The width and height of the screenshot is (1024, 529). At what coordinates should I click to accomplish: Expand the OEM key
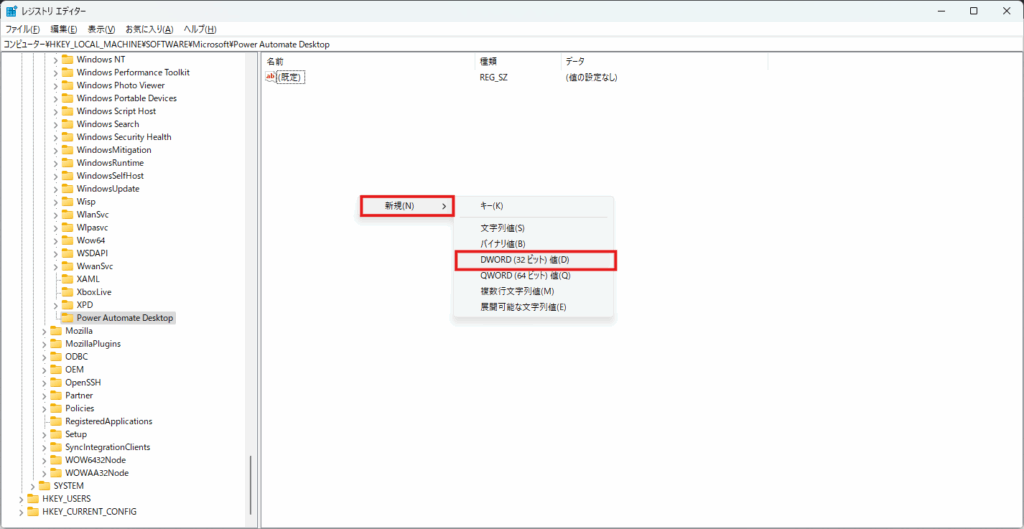click(x=44, y=370)
